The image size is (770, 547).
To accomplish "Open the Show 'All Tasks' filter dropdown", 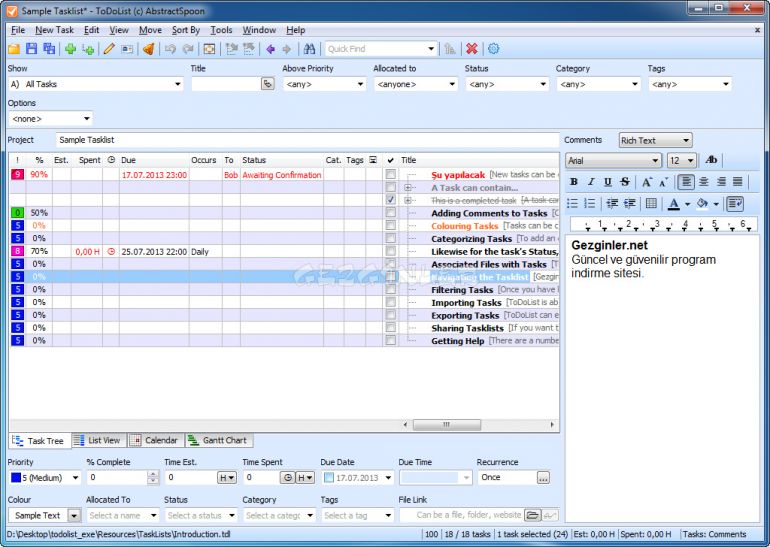I will [x=178, y=84].
